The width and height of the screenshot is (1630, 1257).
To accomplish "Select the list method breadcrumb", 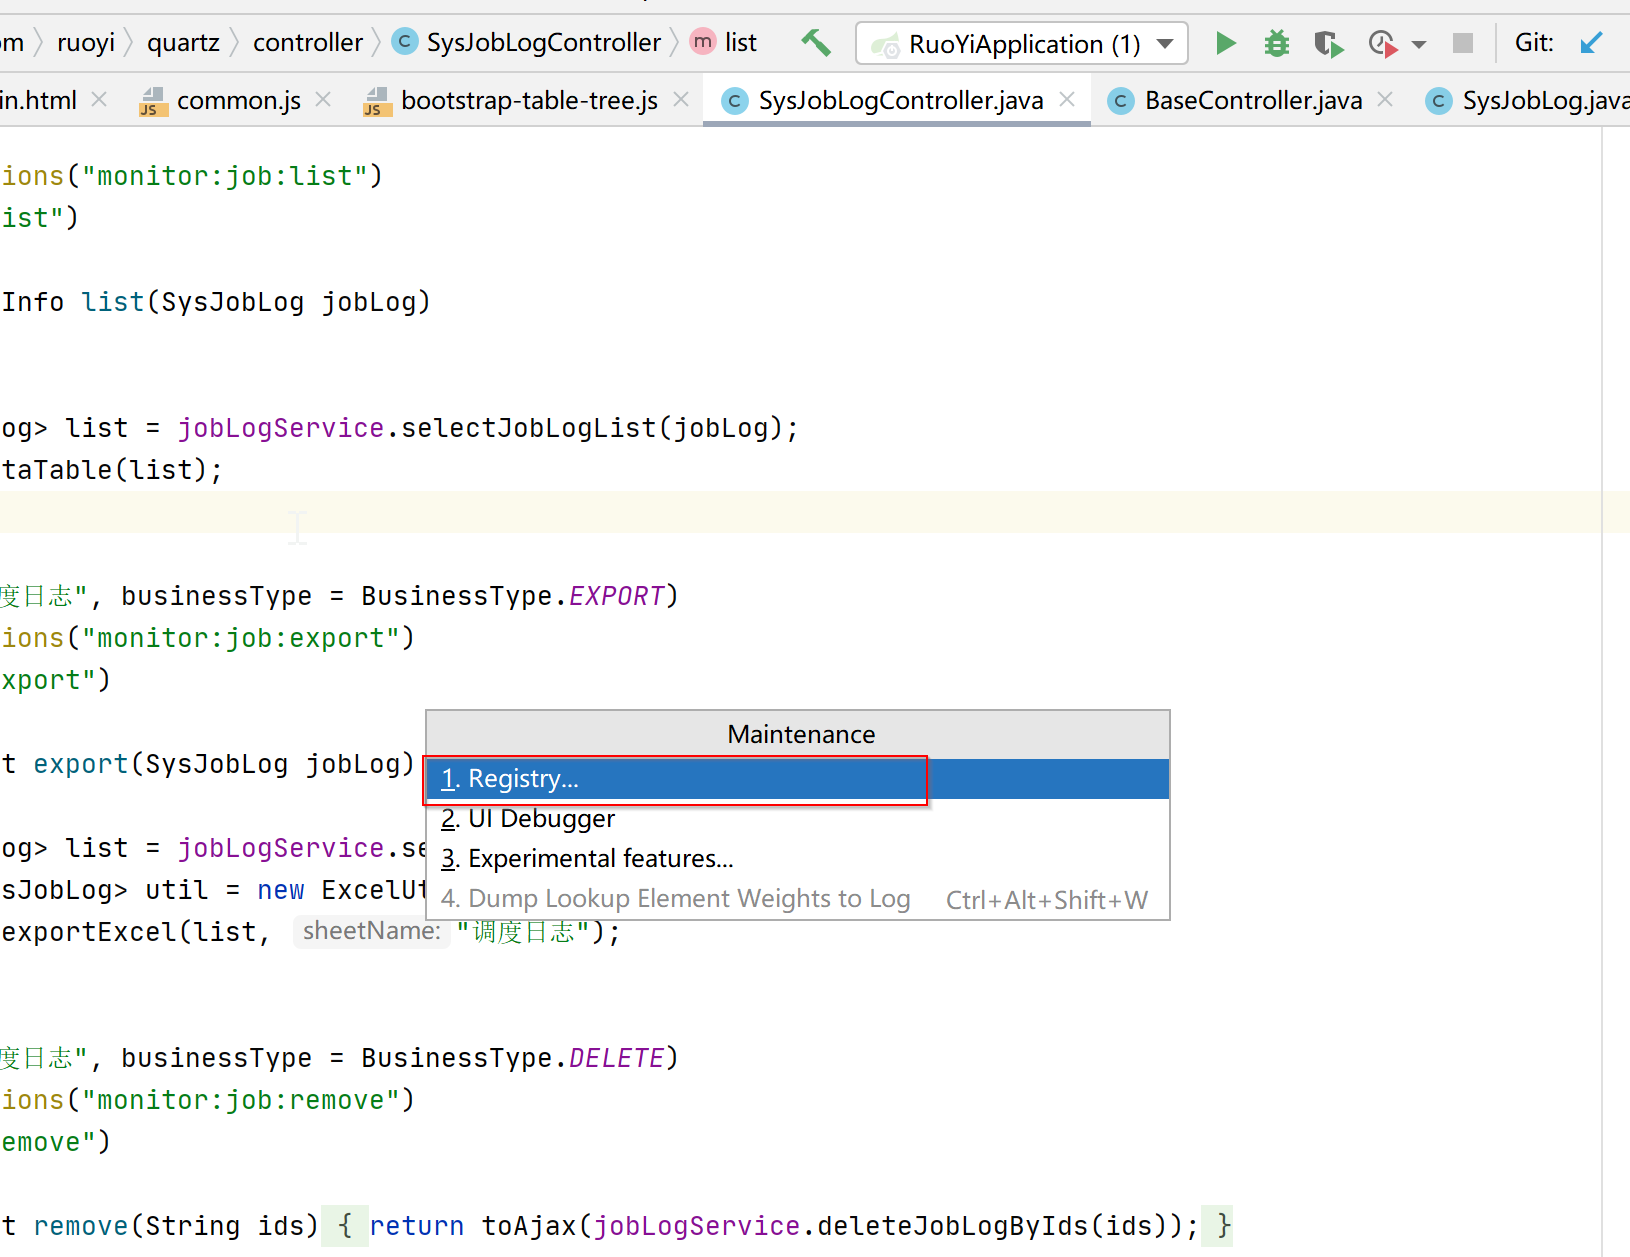I will coord(741,42).
